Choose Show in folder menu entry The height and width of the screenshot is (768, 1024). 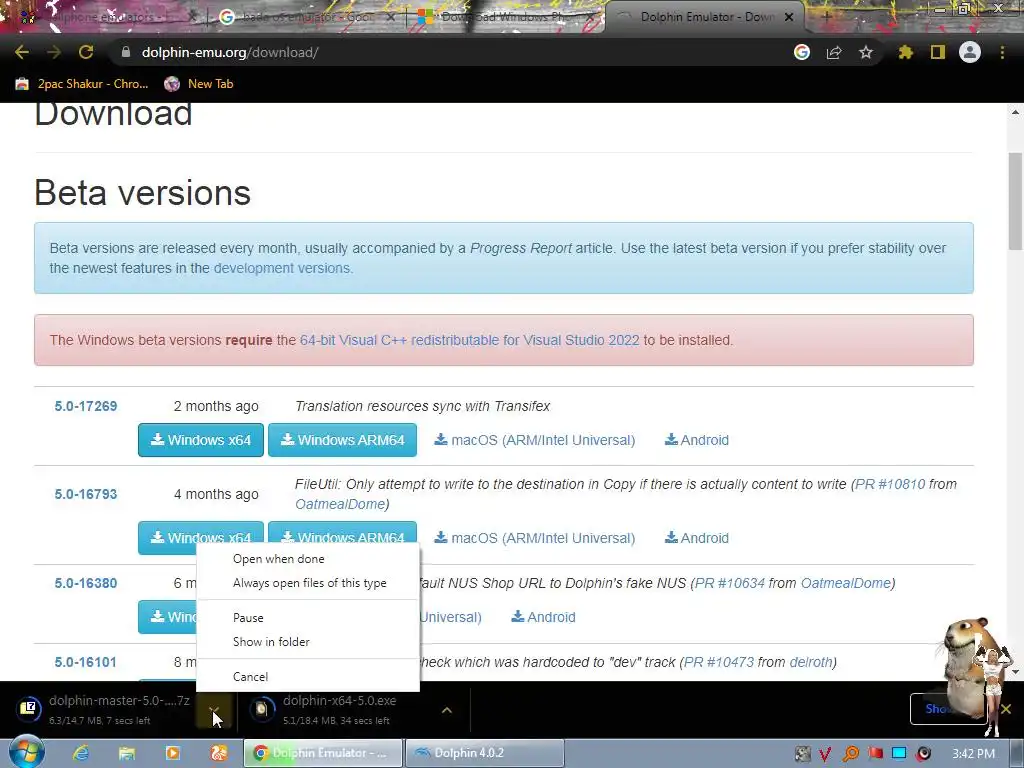308,642
